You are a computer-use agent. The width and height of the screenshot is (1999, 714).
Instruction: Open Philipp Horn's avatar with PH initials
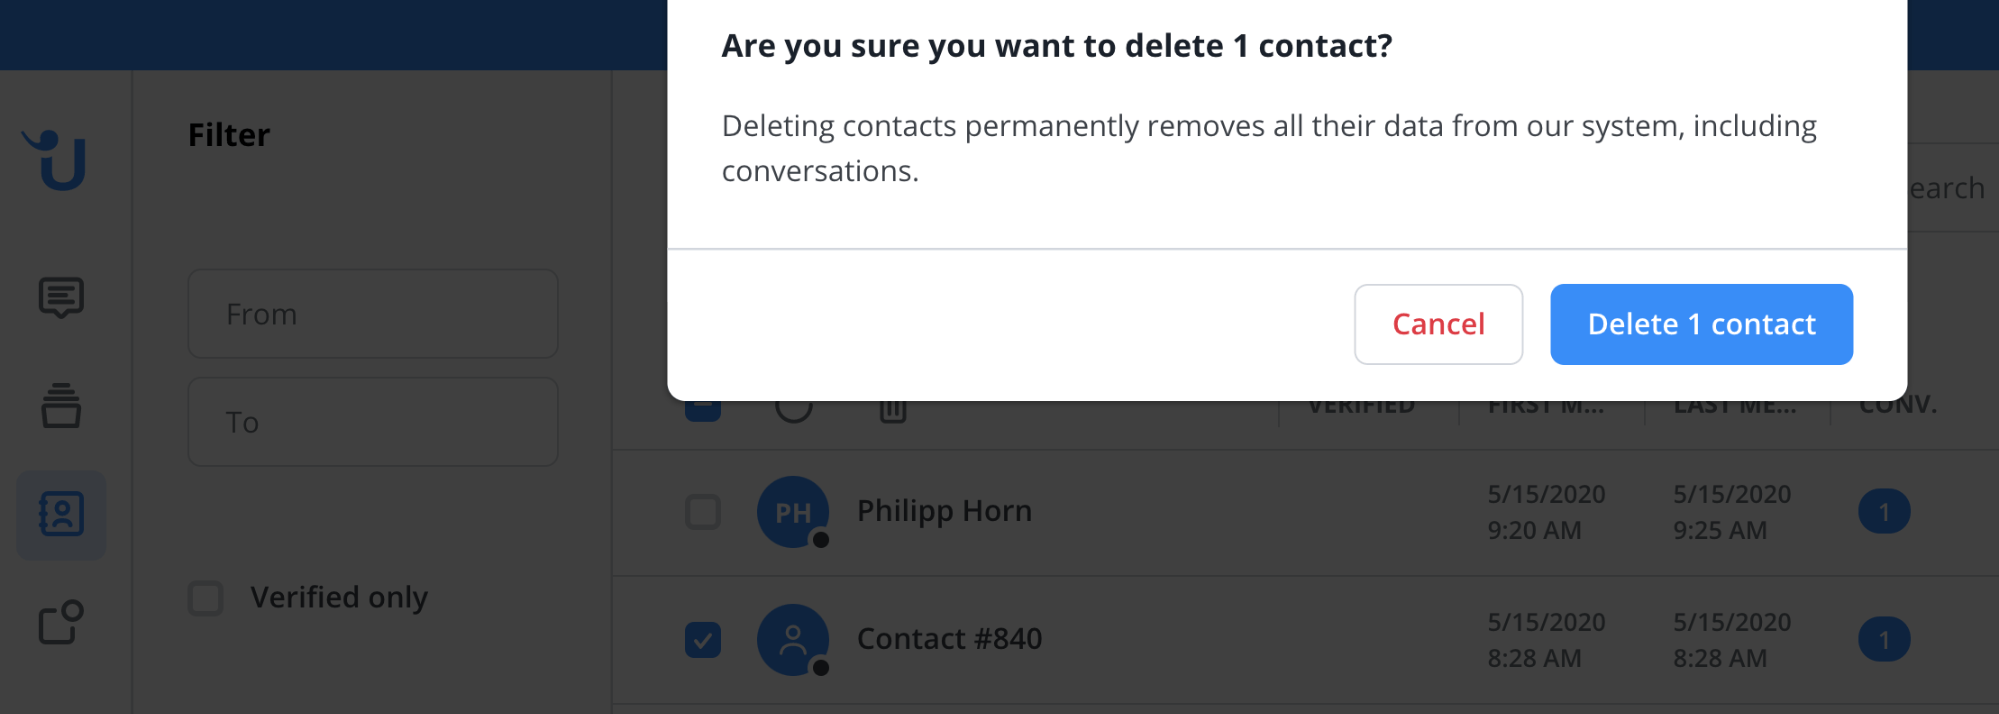tap(792, 511)
